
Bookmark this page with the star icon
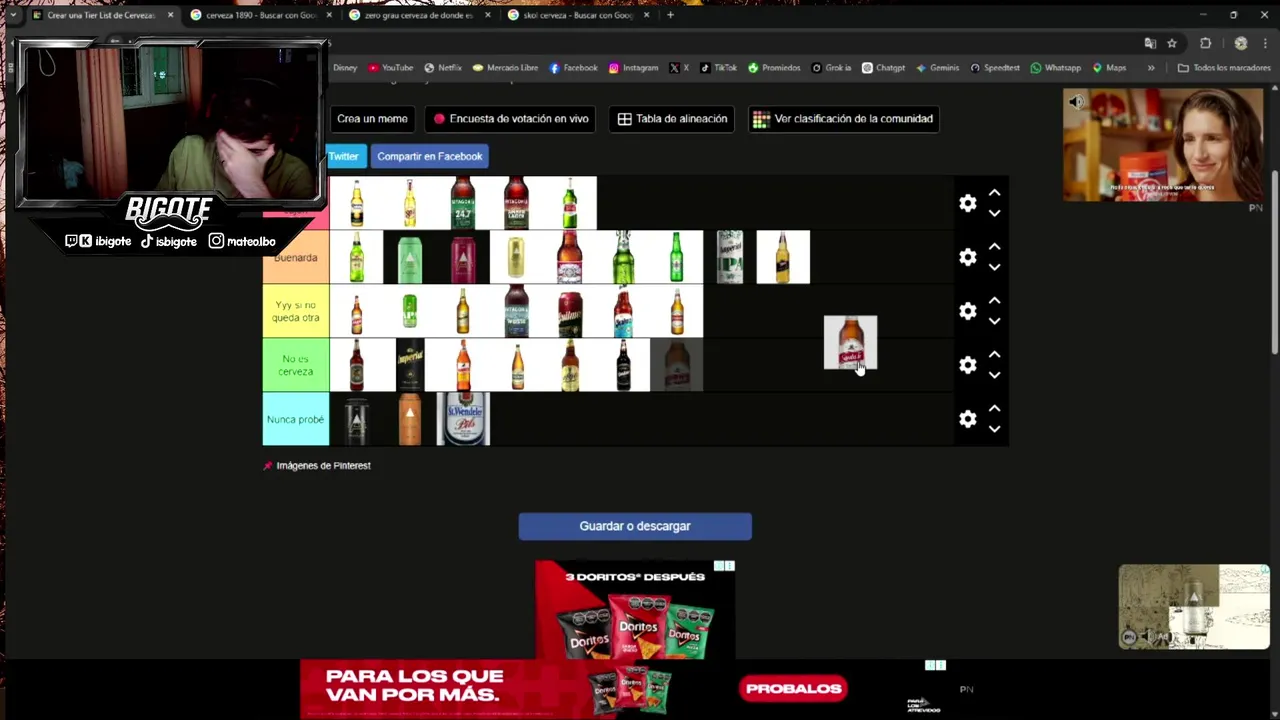1172,43
